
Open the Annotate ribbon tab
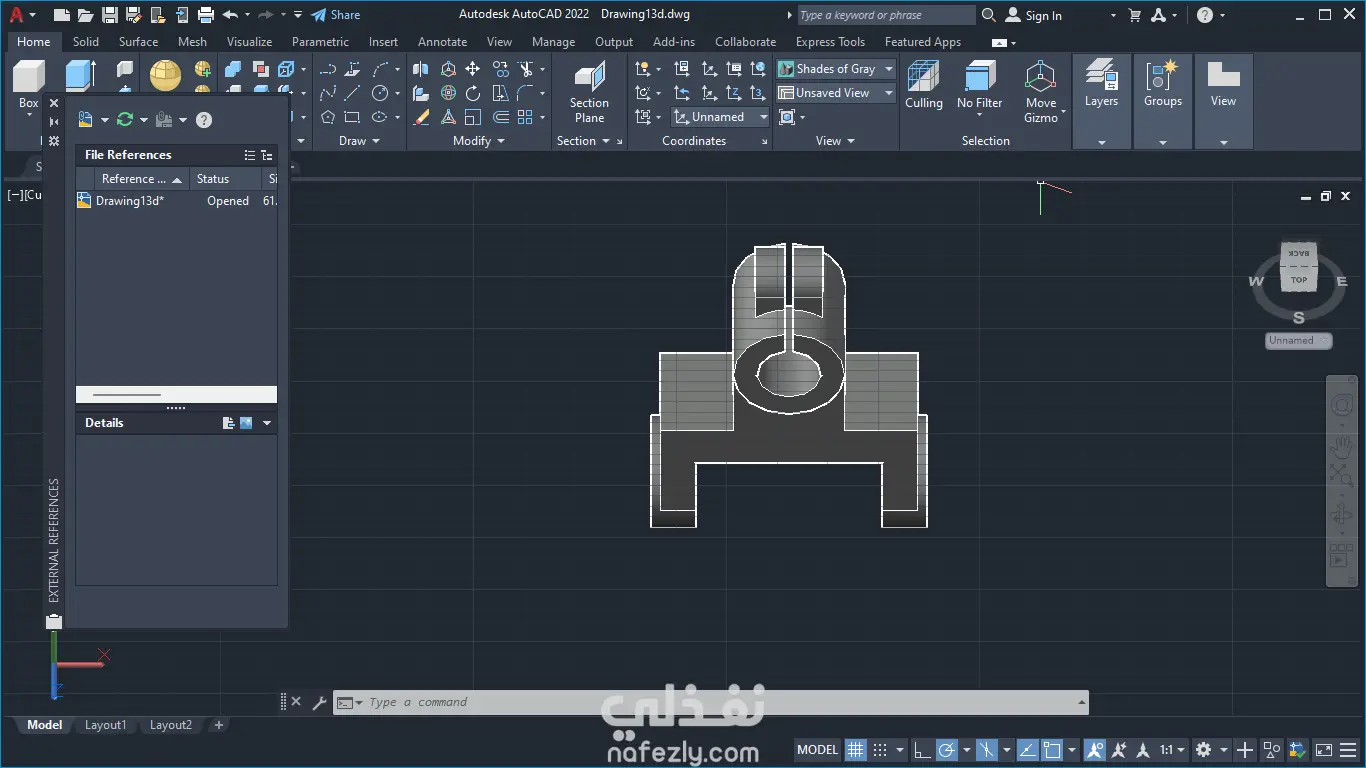[442, 42]
